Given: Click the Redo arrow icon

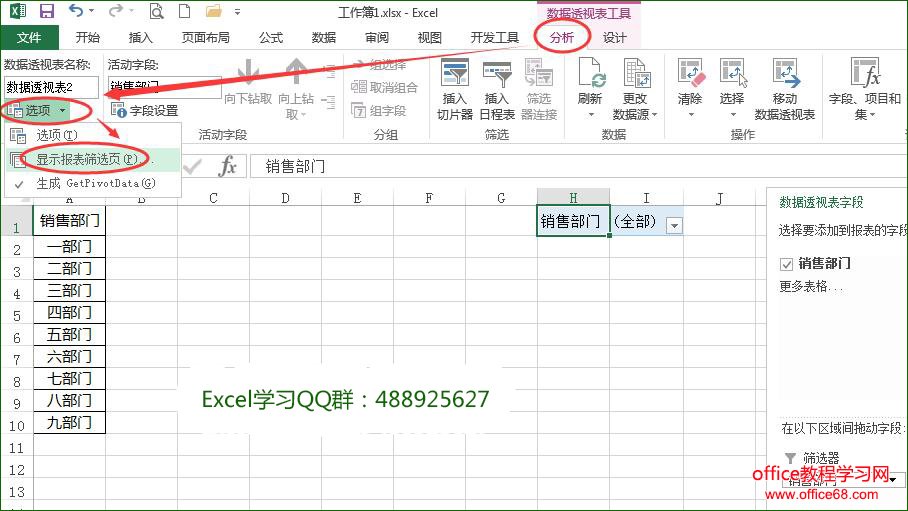Looking at the screenshot, I should 116,10.
